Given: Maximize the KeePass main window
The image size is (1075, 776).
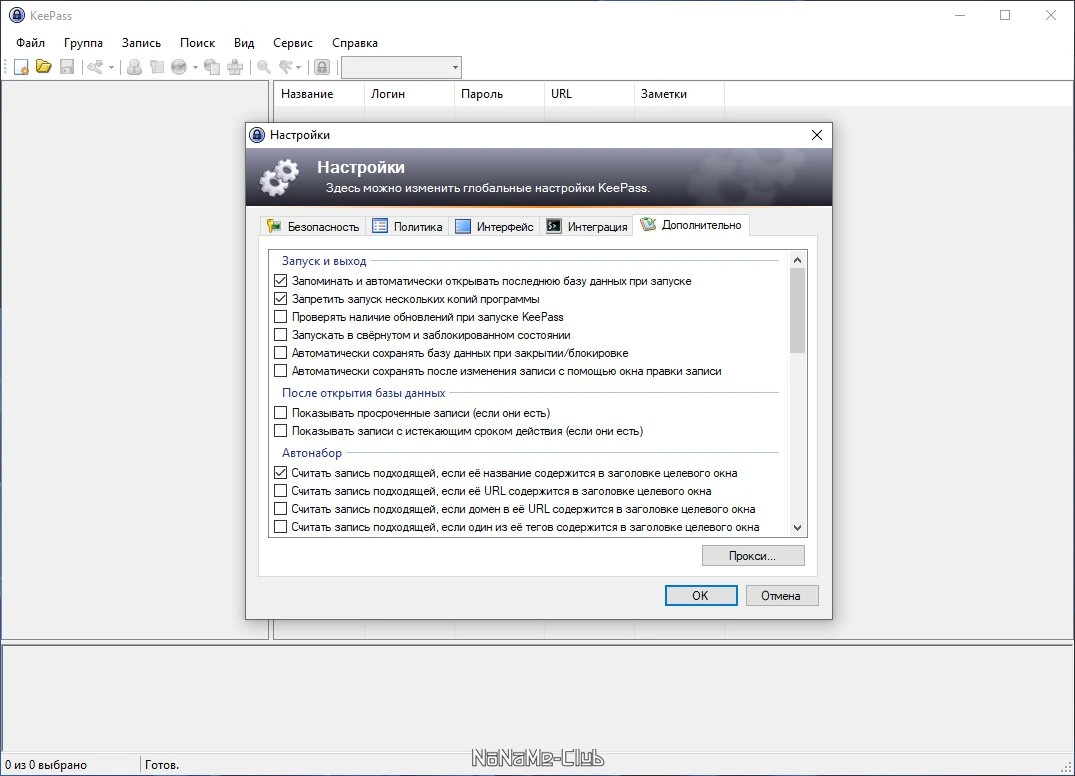Looking at the screenshot, I should (1005, 15).
